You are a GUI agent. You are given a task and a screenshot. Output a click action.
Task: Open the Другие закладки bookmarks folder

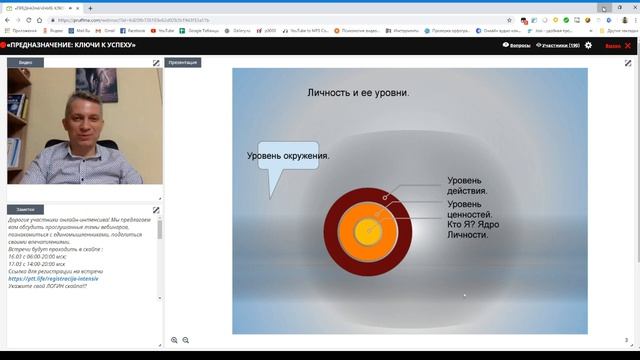click(619, 31)
